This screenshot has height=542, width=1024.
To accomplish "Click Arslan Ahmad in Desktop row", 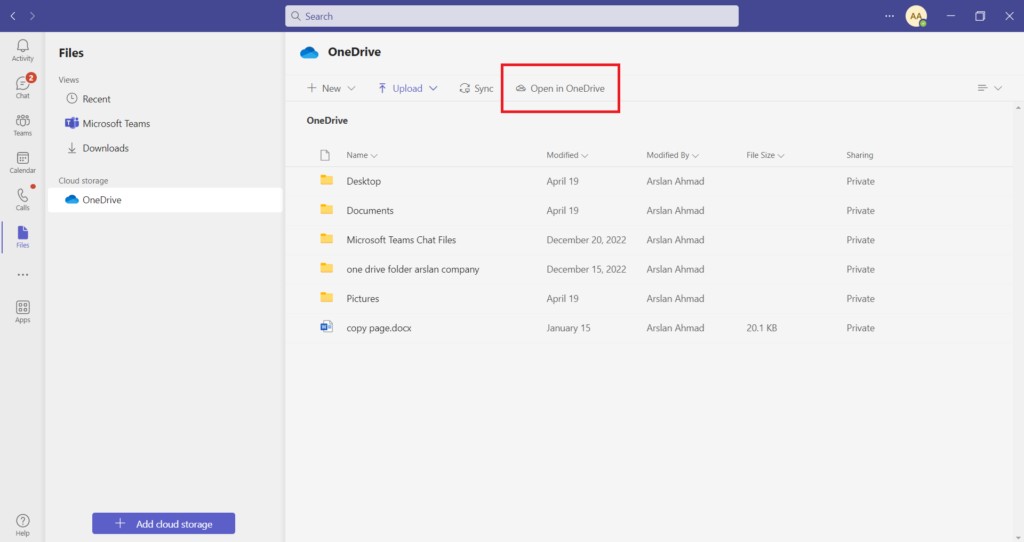I will tap(675, 181).
